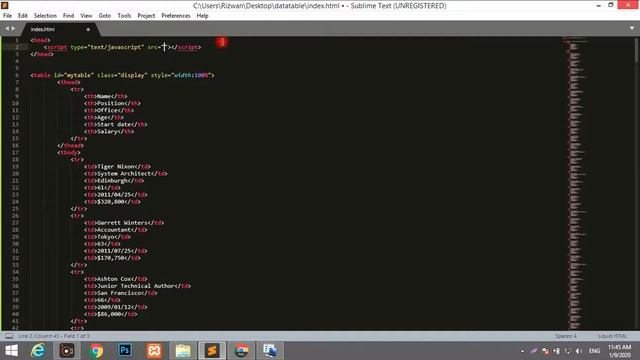Go to the previous tab with the left arrow
640x360 pixels.
7,29
